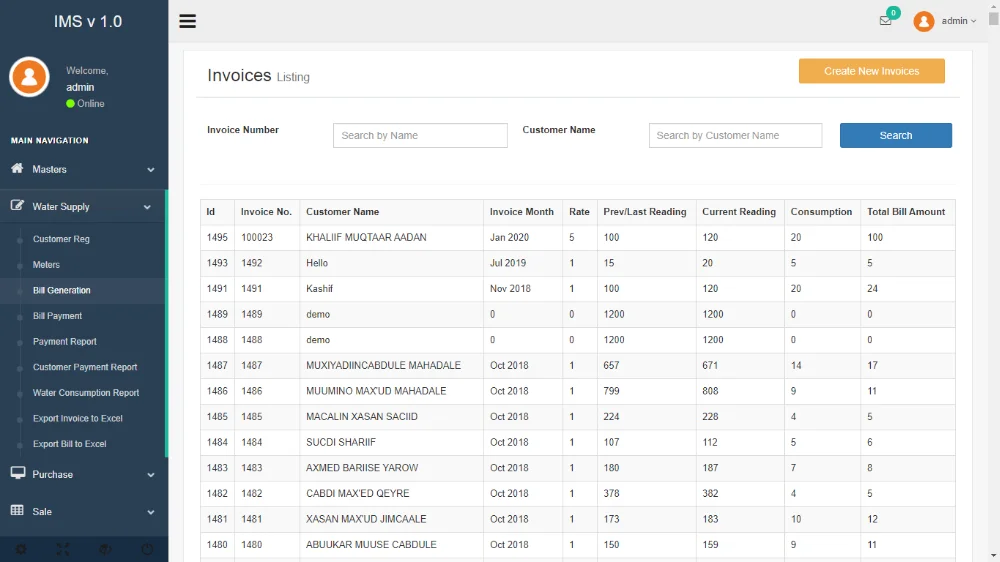1000x562 pixels.
Task: Open the mail notifications envelope icon
Action: tap(885, 21)
